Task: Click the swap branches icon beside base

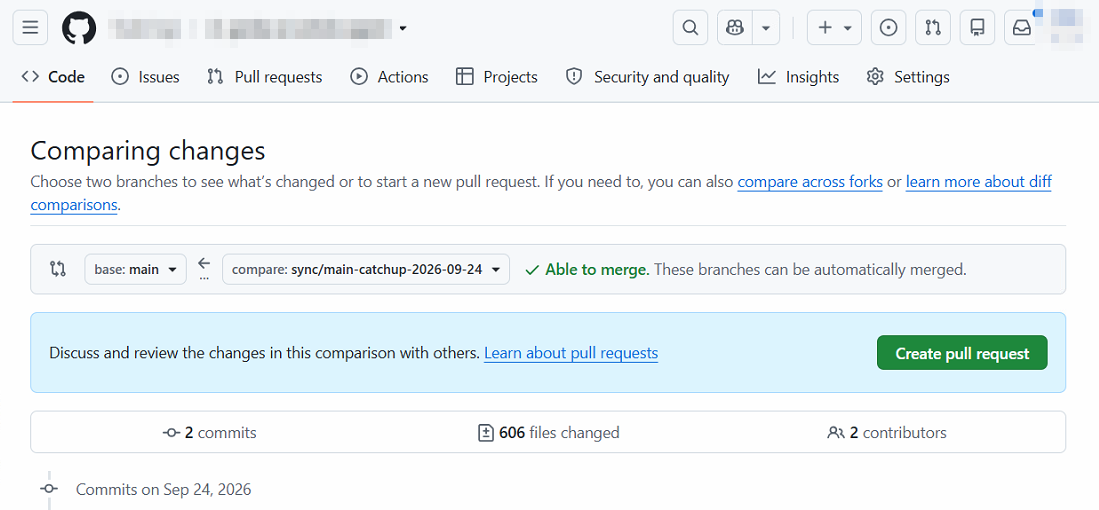Action: point(58,269)
